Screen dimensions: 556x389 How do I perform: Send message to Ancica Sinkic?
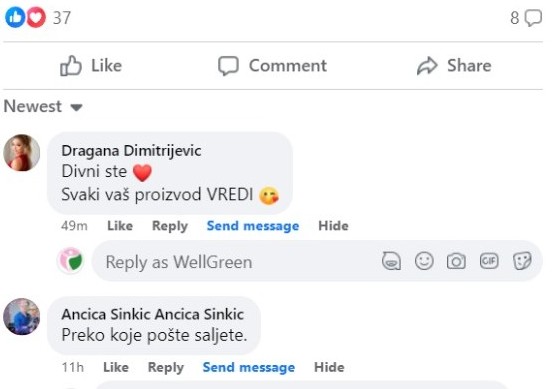(x=249, y=367)
